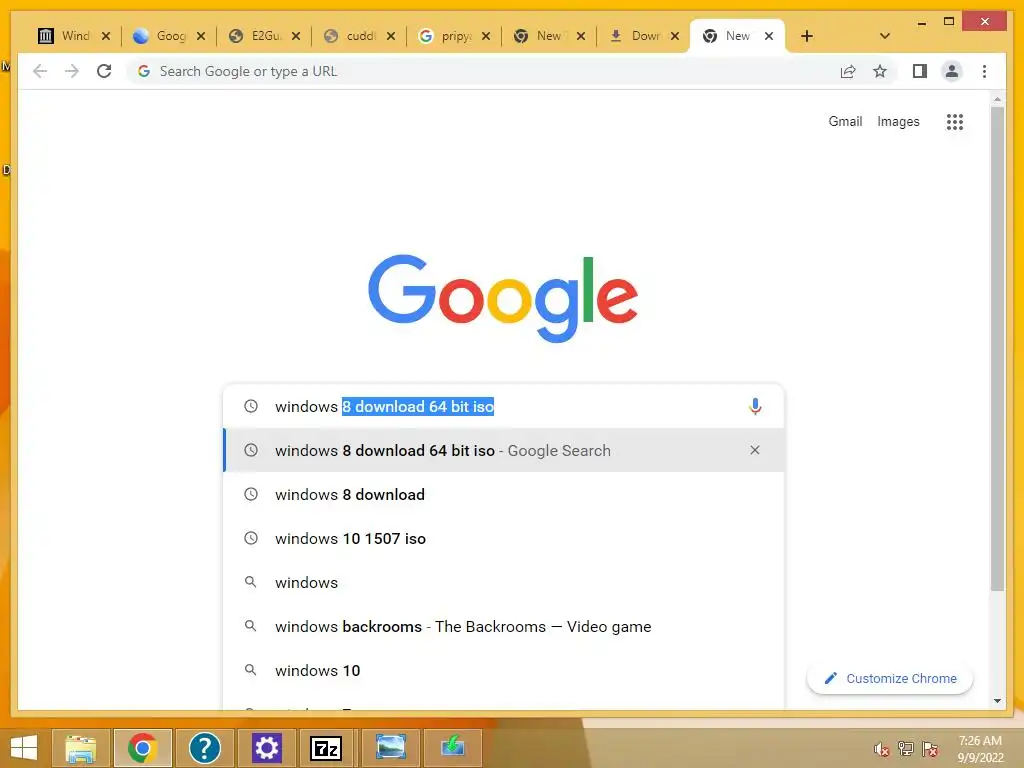Open the Chrome profile avatar
The image size is (1024, 768).
[952, 71]
